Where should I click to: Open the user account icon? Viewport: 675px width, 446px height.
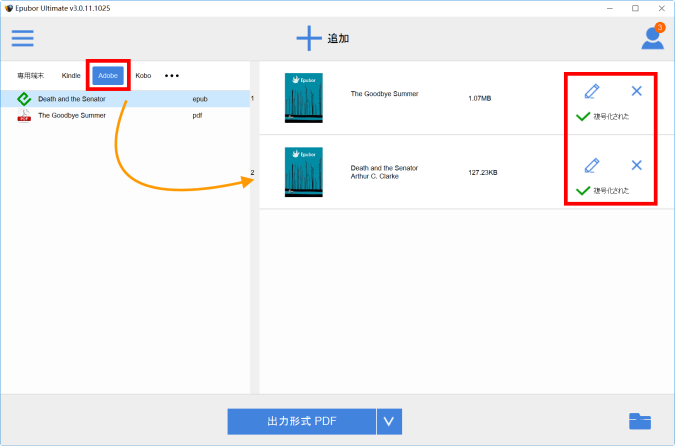[x=652, y=39]
